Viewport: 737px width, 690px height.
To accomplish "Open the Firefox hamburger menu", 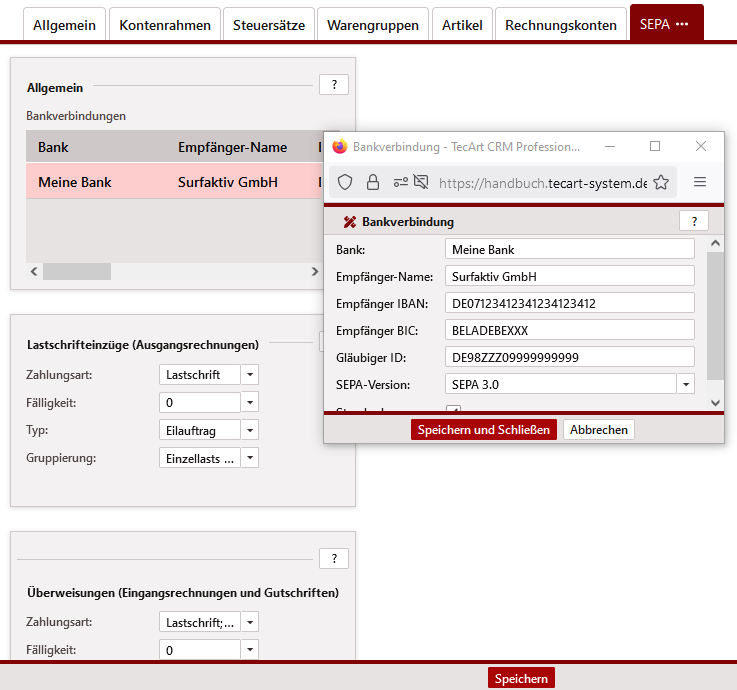I will coord(700,182).
